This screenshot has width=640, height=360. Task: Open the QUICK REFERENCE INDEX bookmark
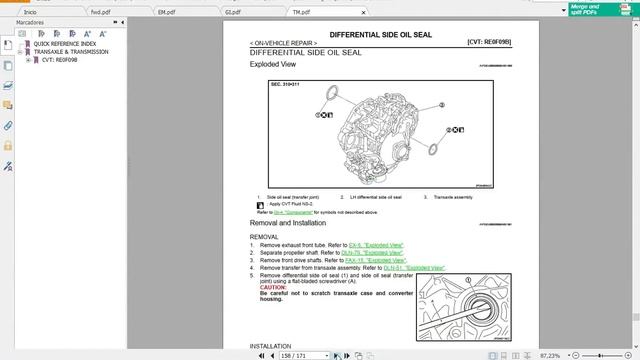[x=65, y=44]
